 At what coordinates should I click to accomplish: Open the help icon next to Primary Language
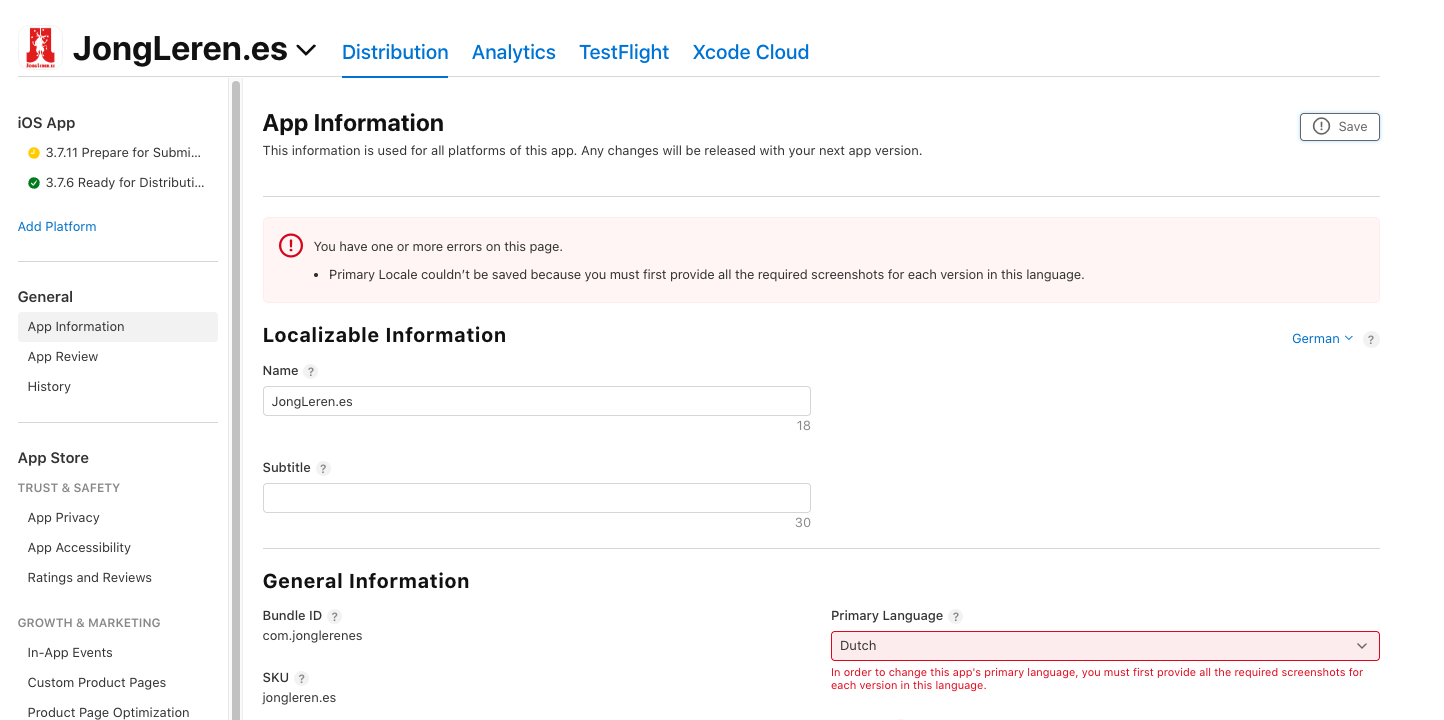click(x=956, y=616)
